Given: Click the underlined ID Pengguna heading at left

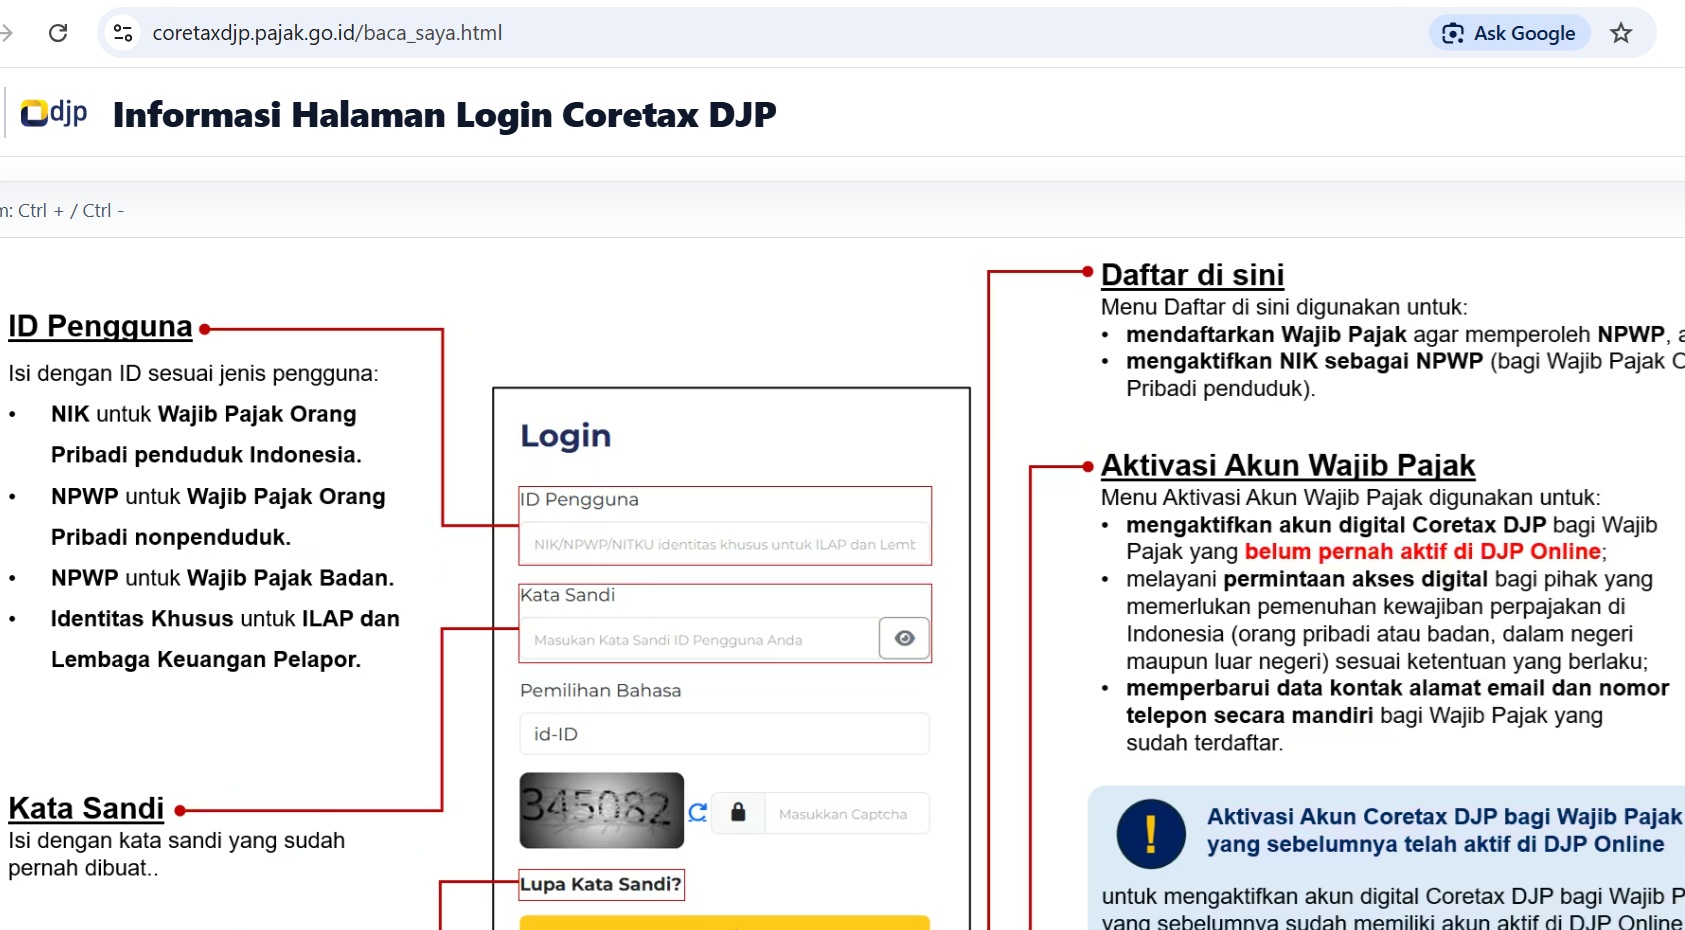Looking at the screenshot, I should pos(100,327).
